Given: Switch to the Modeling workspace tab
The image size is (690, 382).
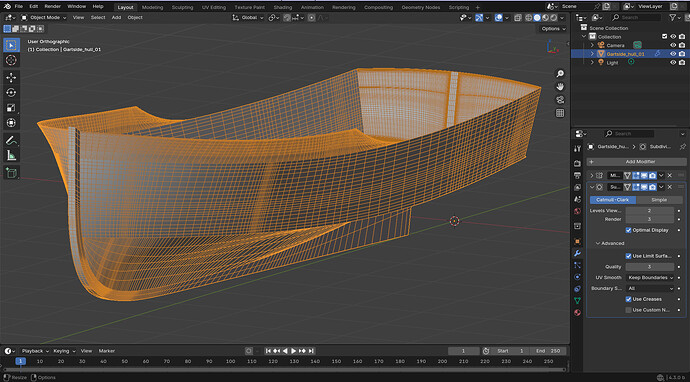Looking at the screenshot, I should (x=152, y=7).
